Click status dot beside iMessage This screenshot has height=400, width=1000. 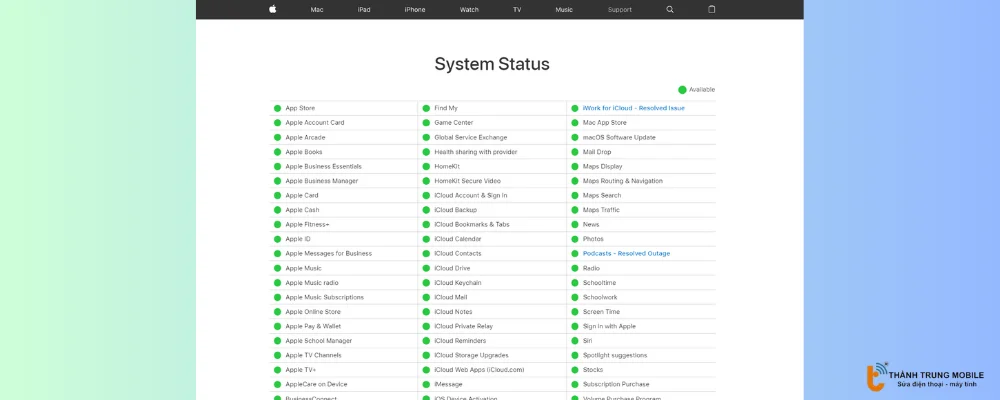coord(426,384)
